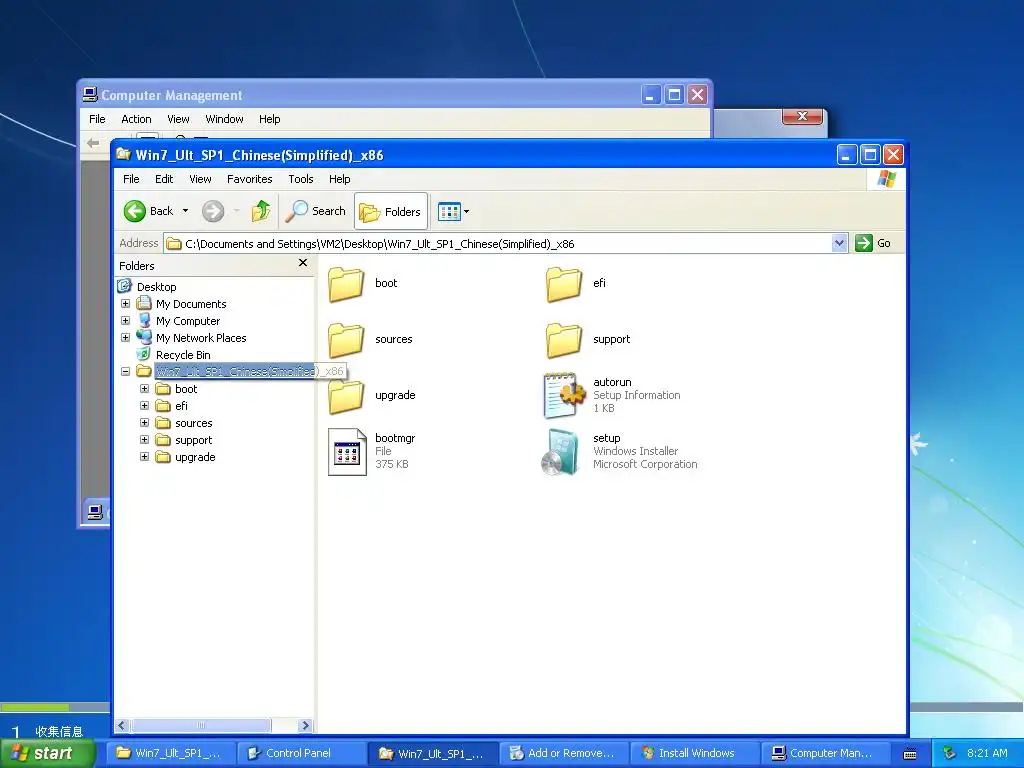Viewport: 1024px width, 768px height.
Task: Open the Views dropdown button
Action: click(453, 212)
